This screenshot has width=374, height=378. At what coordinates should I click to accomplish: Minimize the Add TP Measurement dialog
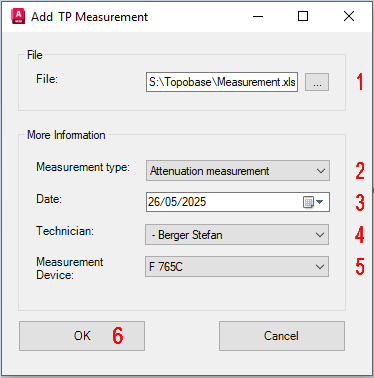click(x=258, y=16)
